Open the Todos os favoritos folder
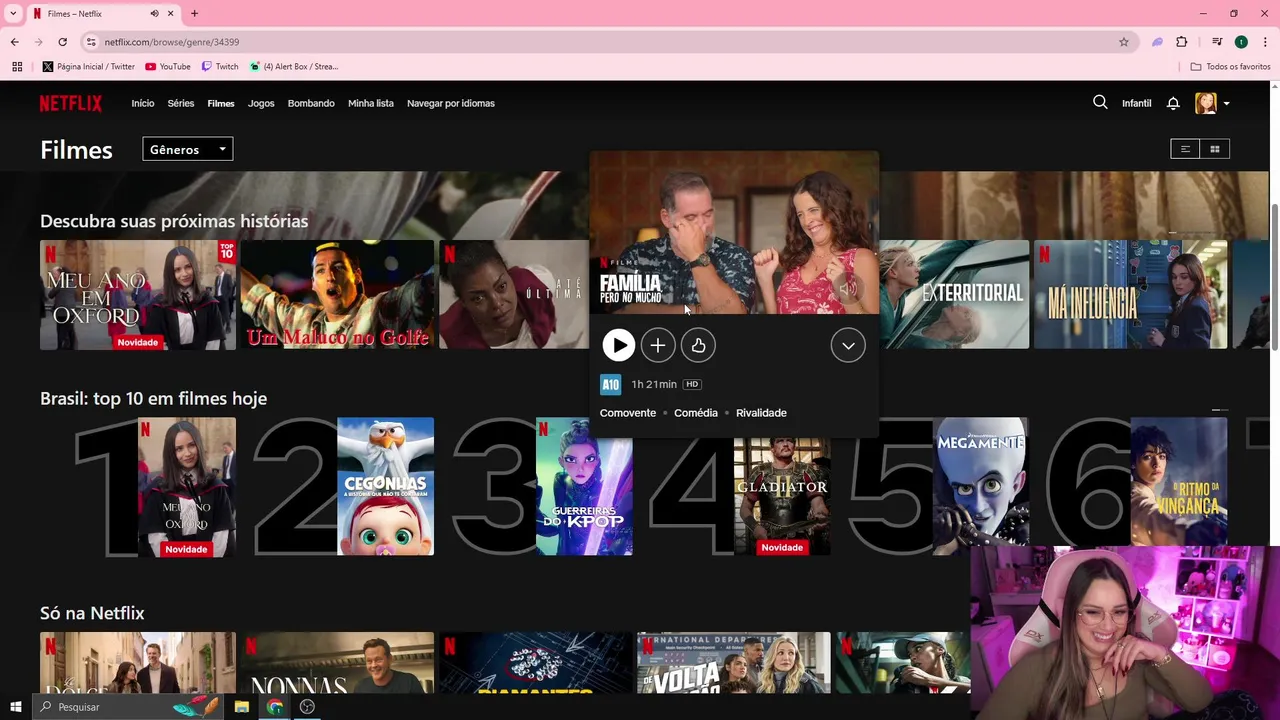1280x720 pixels. [1230, 67]
